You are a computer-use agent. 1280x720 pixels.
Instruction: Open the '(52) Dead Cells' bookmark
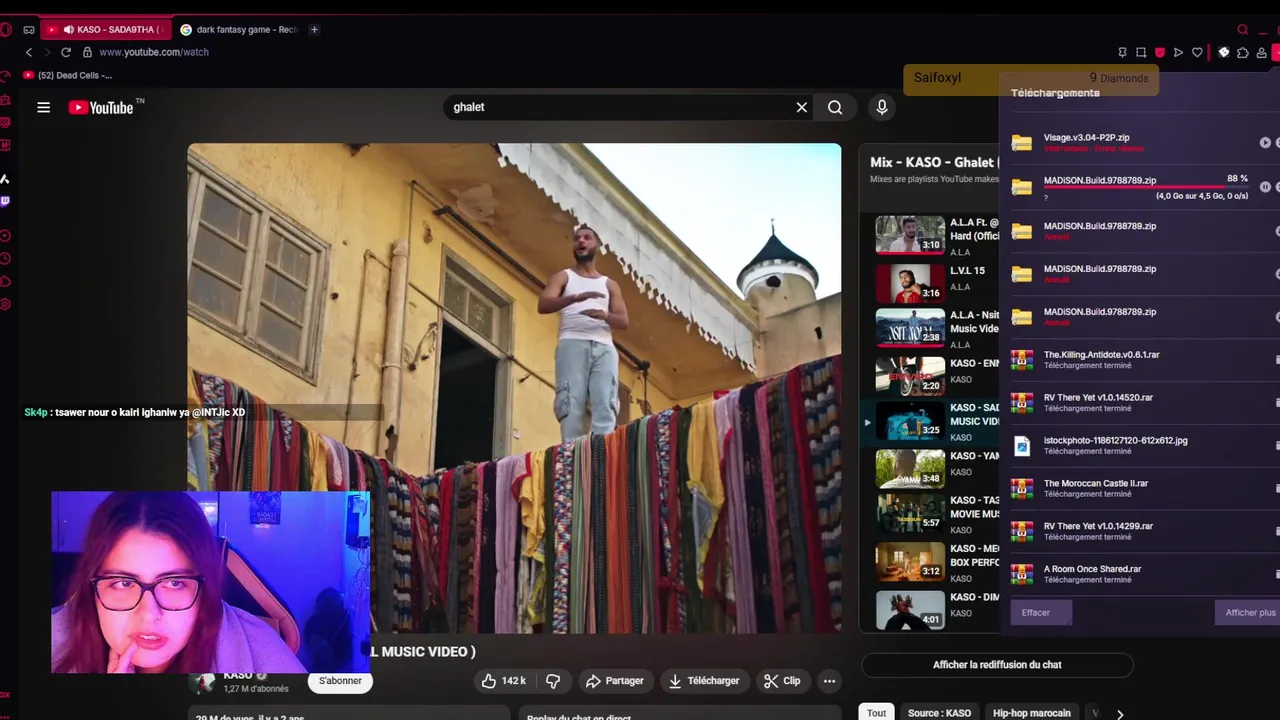(67, 75)
